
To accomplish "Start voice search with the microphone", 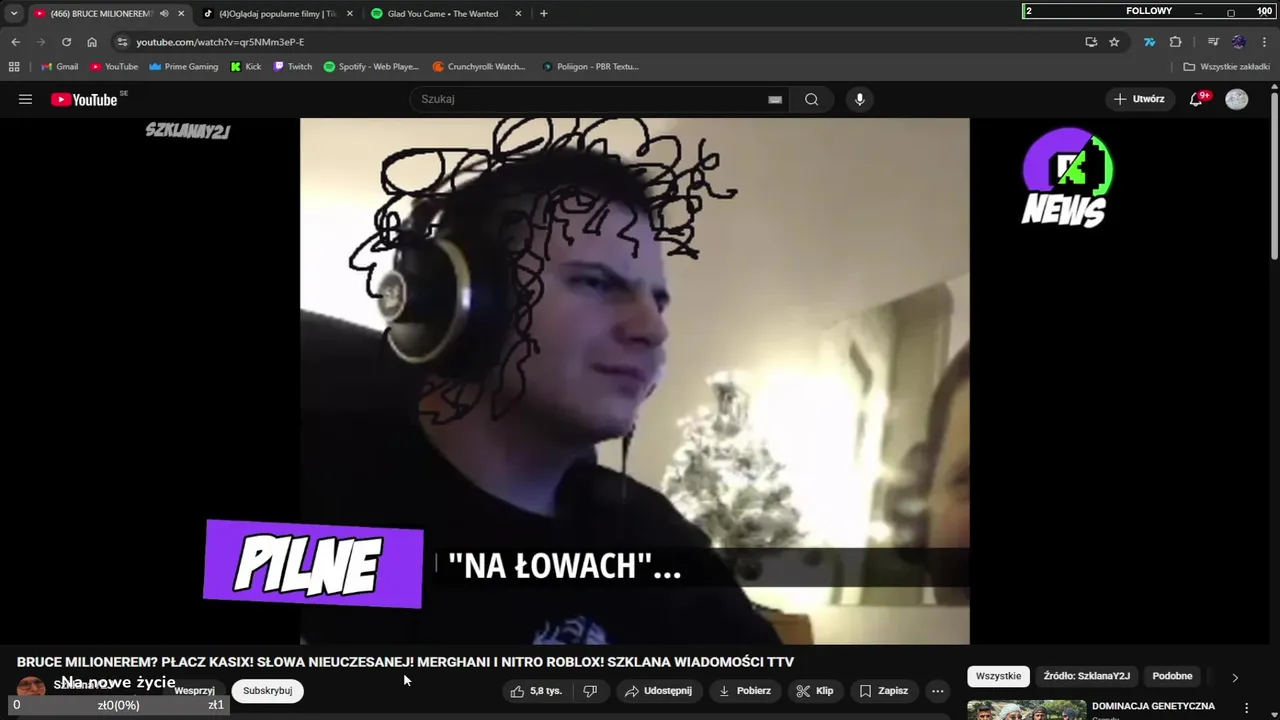I will click(x=859, y=99).
